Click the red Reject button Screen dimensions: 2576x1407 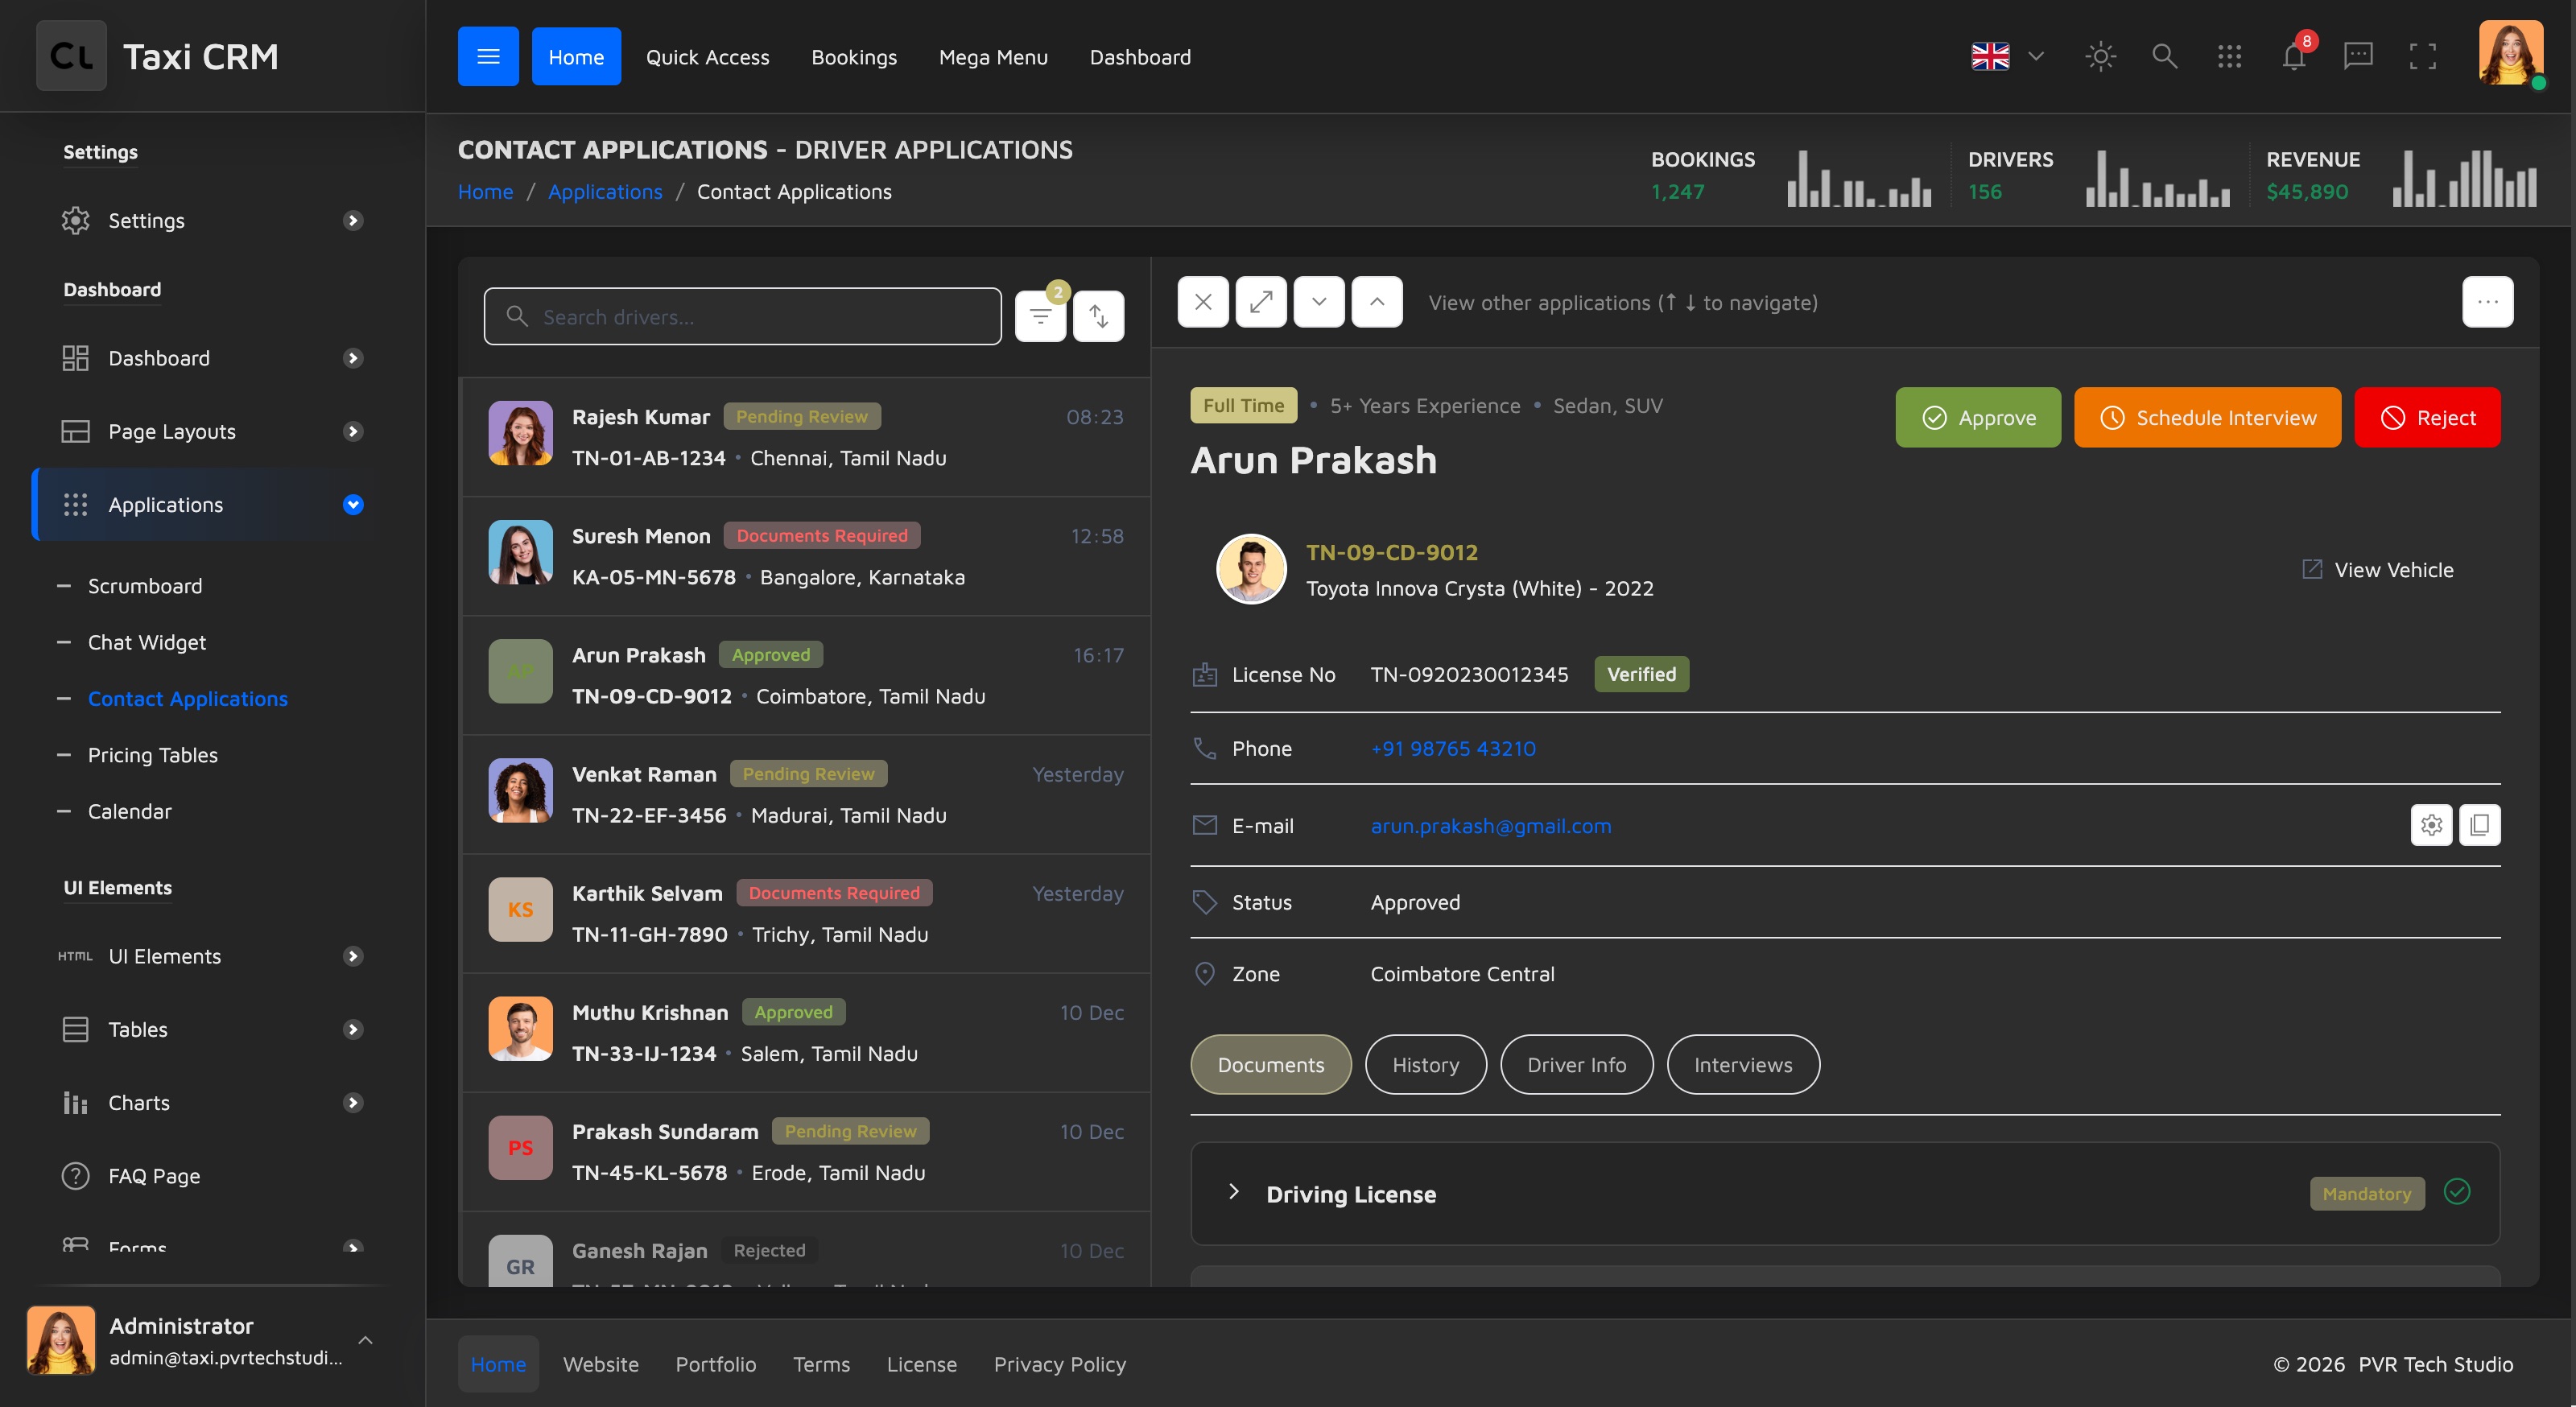2427,417
